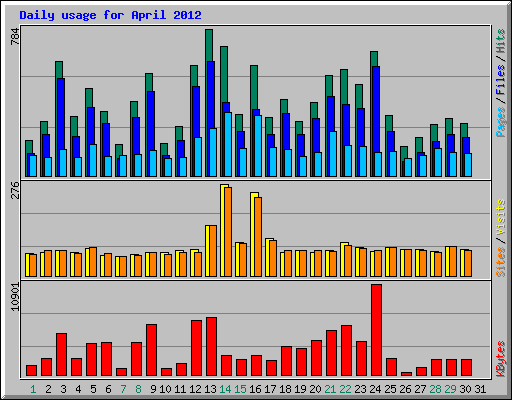This screenshot has width=512, height=400.
Task: Click the blue Files bar for day 24
Action: coord(376,110)
